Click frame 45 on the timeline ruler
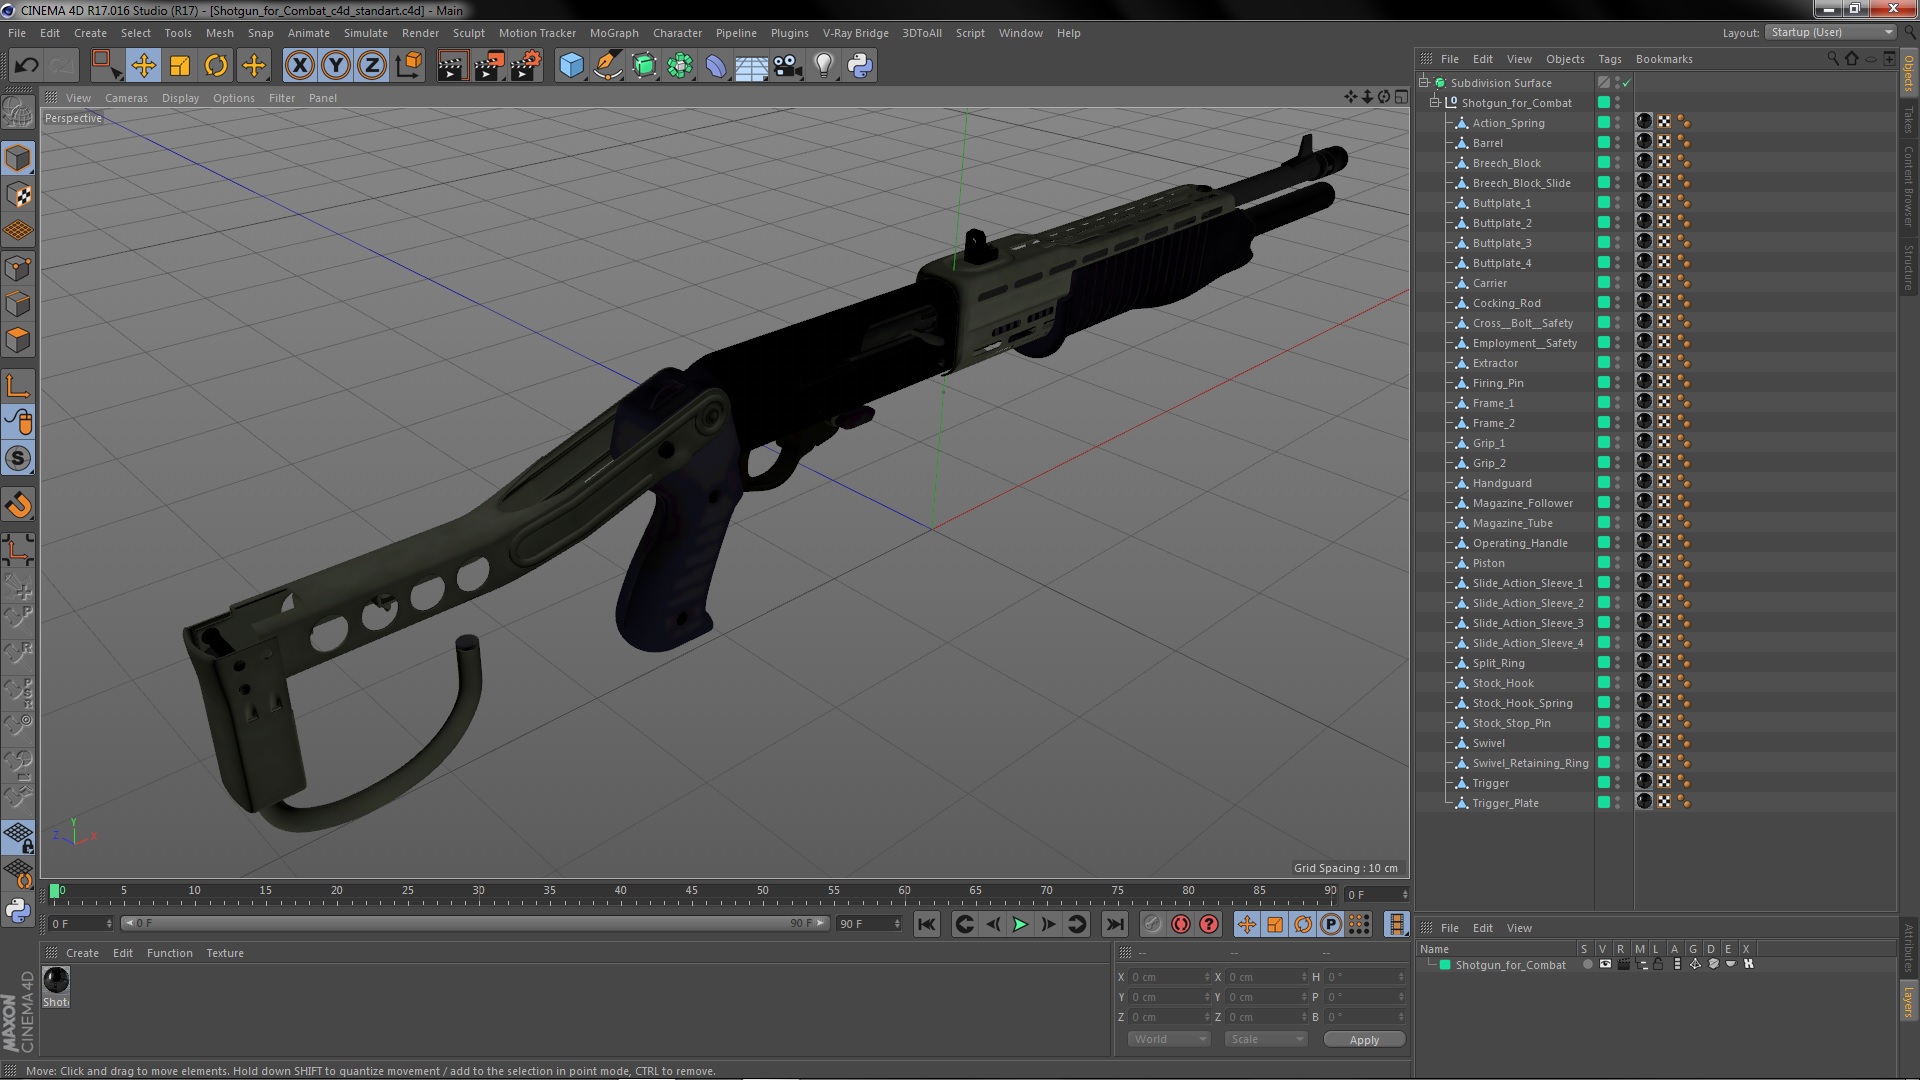 691,891
